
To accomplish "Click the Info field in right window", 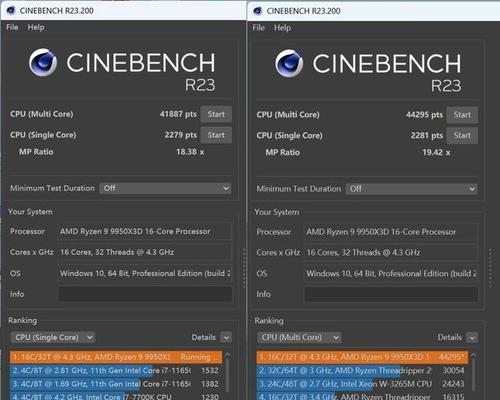I will click(x=391, y=295).
